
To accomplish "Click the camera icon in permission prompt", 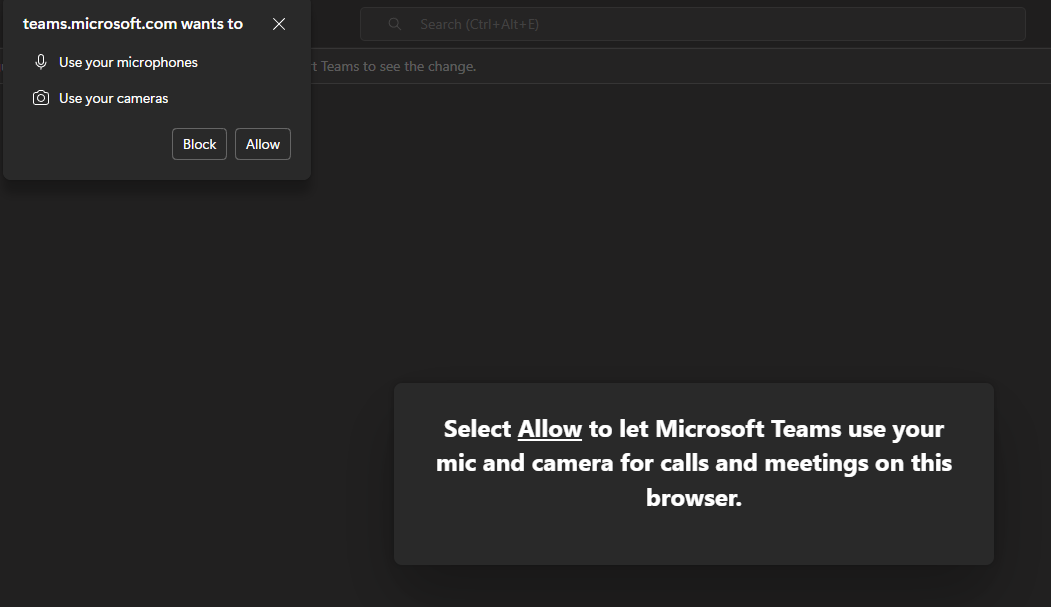I will point(41,98).
